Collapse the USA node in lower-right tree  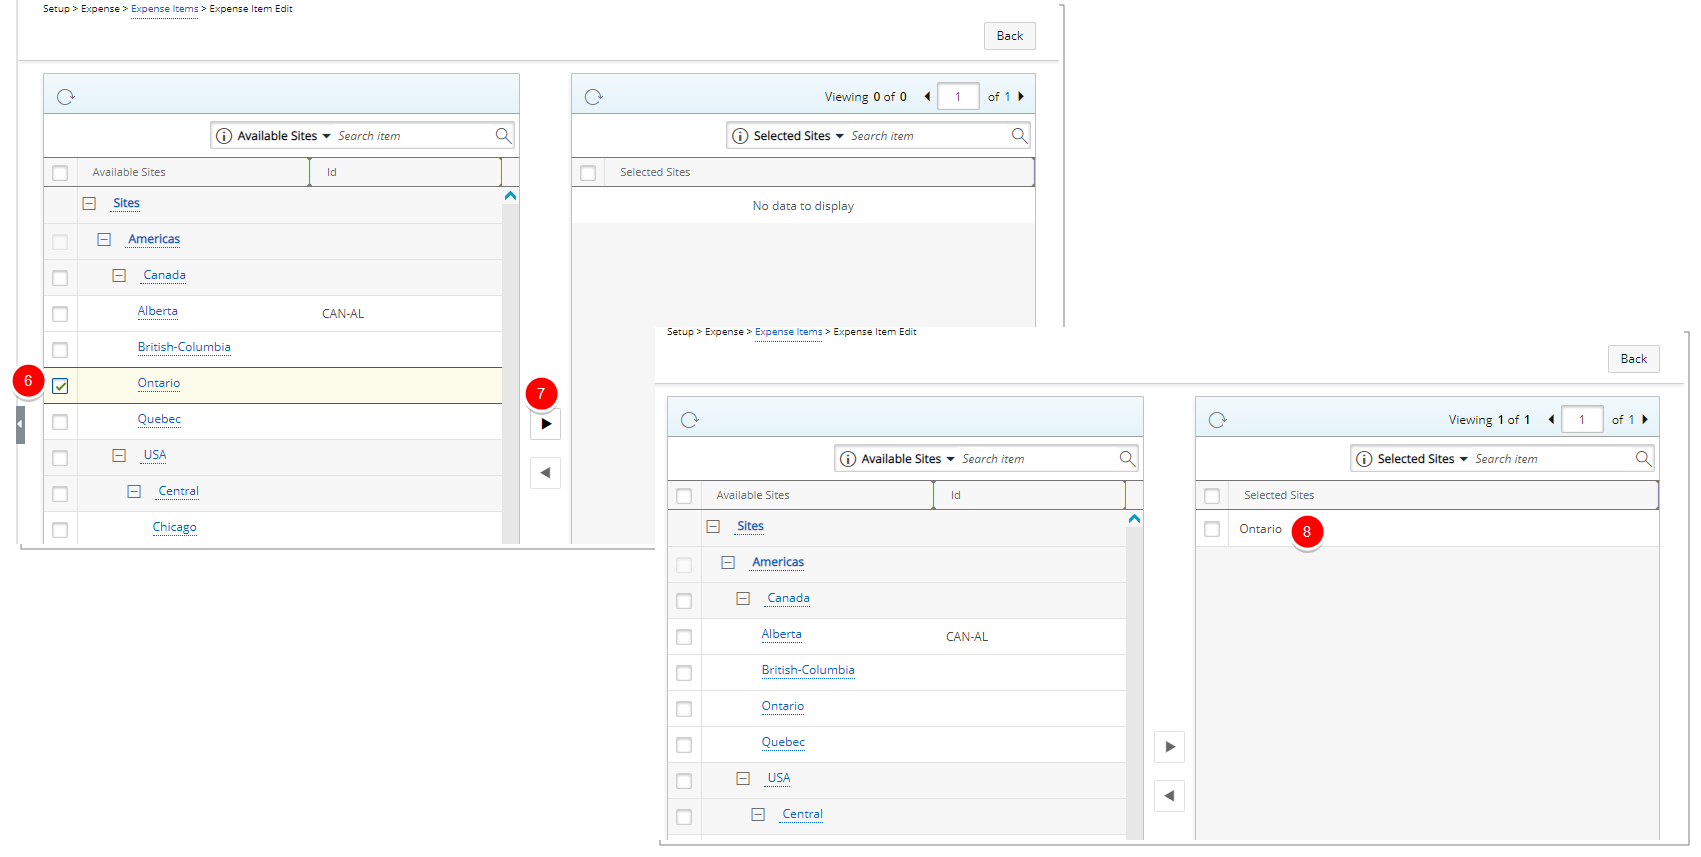pos(743,778)
